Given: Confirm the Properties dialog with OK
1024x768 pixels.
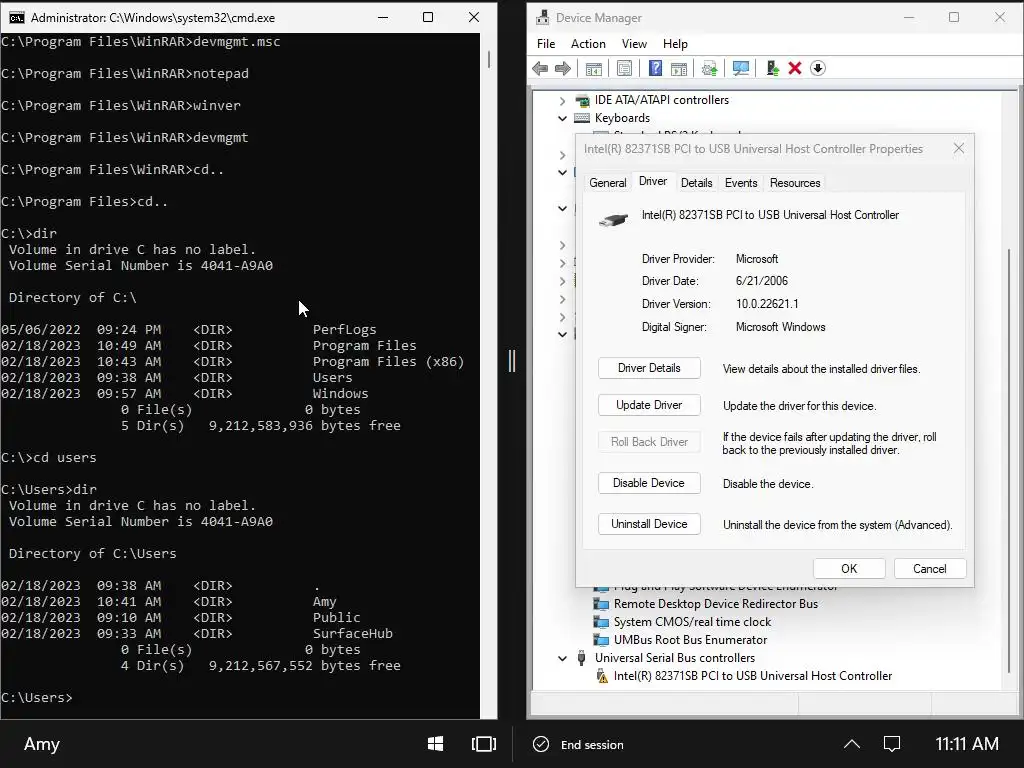Looking at the screenshot, I should pos(849,569).
